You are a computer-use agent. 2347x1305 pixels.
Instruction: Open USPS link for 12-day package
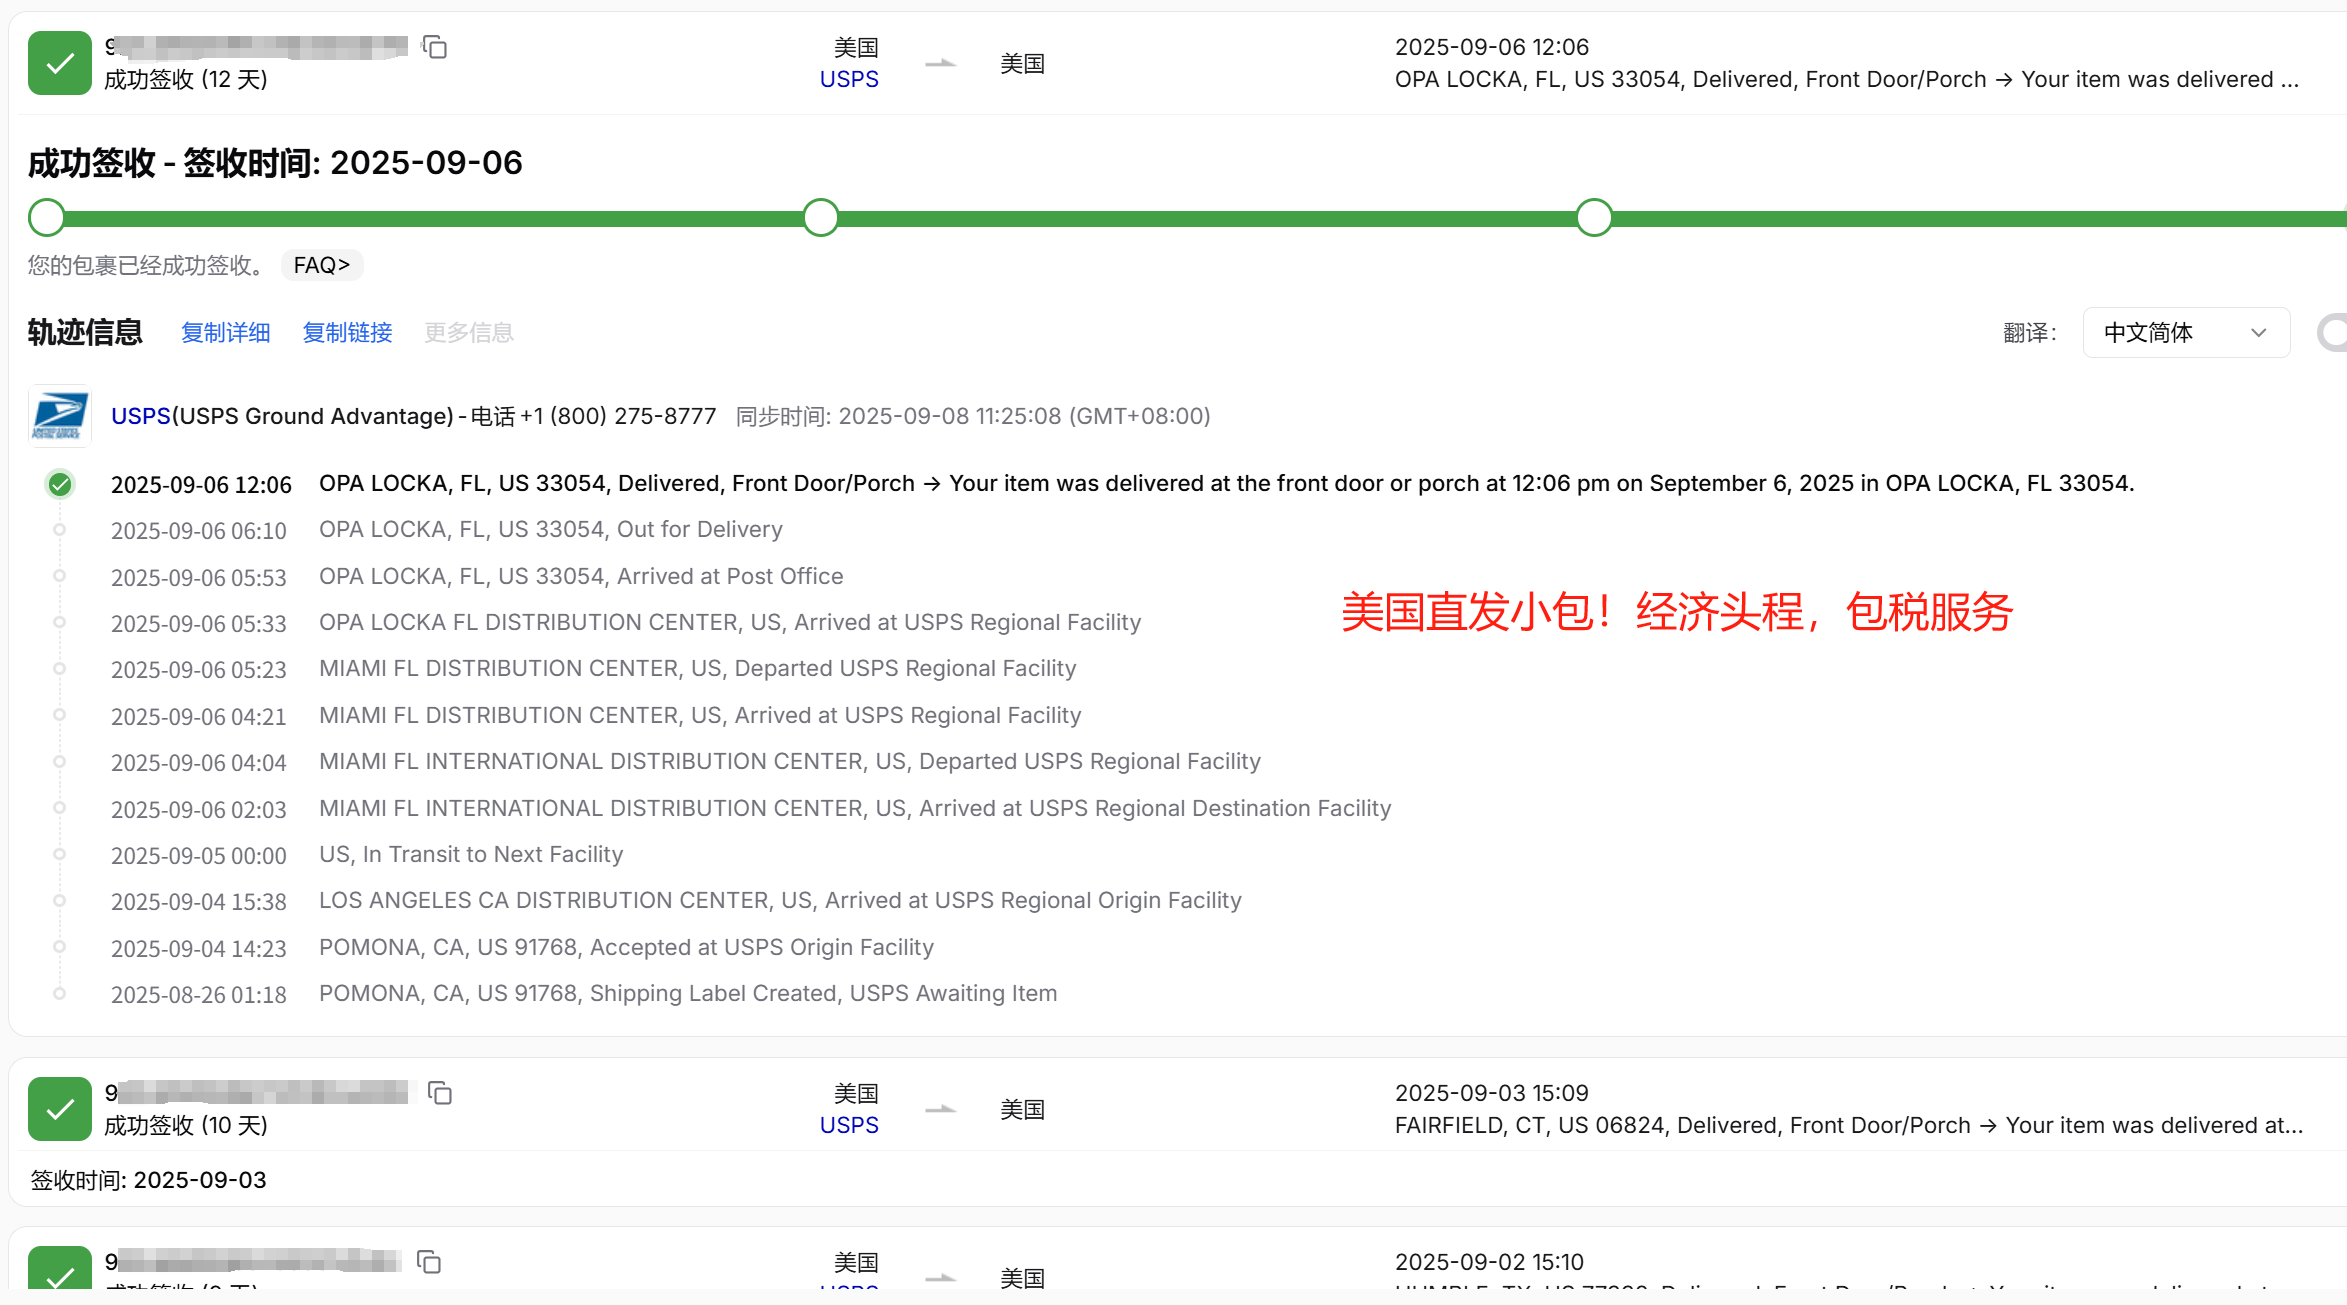849,80
